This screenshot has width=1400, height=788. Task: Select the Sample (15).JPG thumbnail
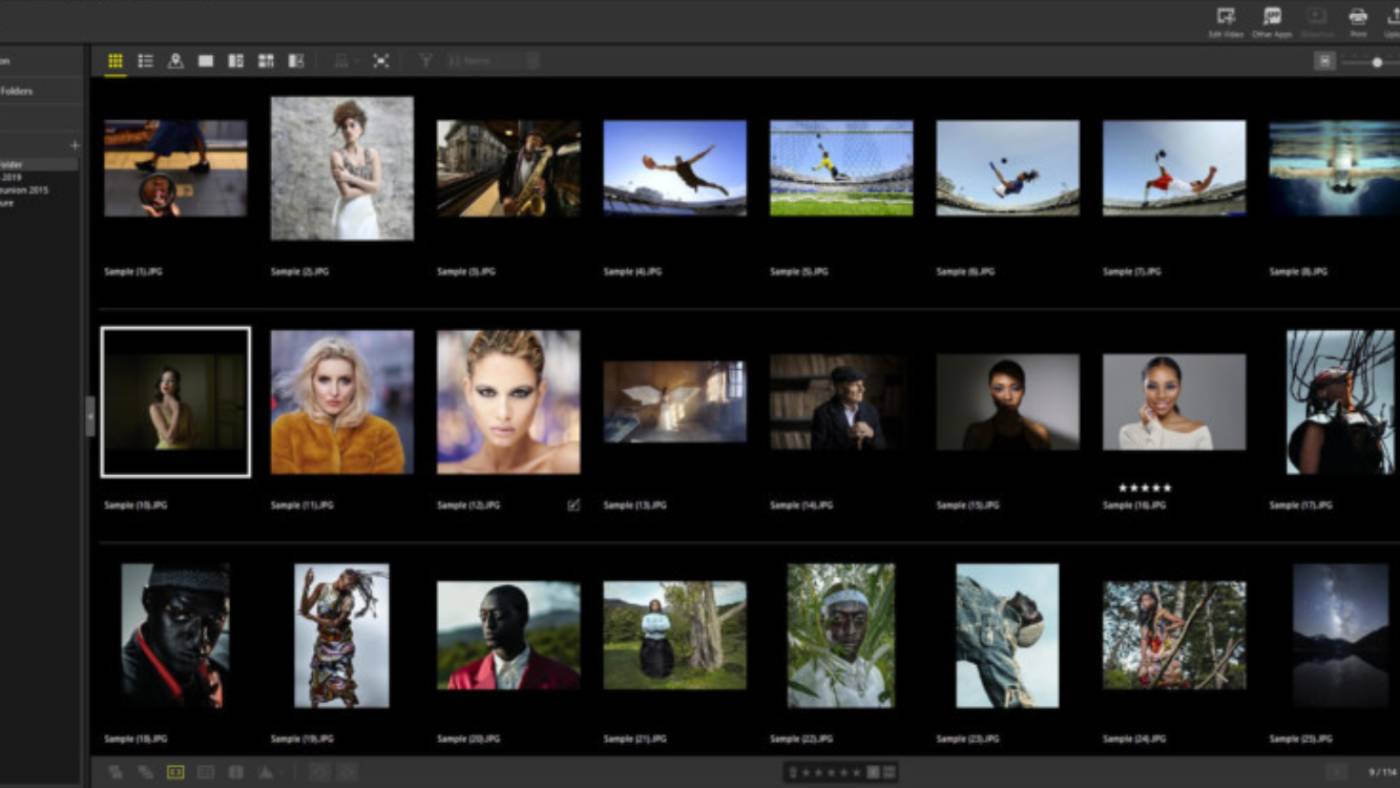coord(1008,402)
